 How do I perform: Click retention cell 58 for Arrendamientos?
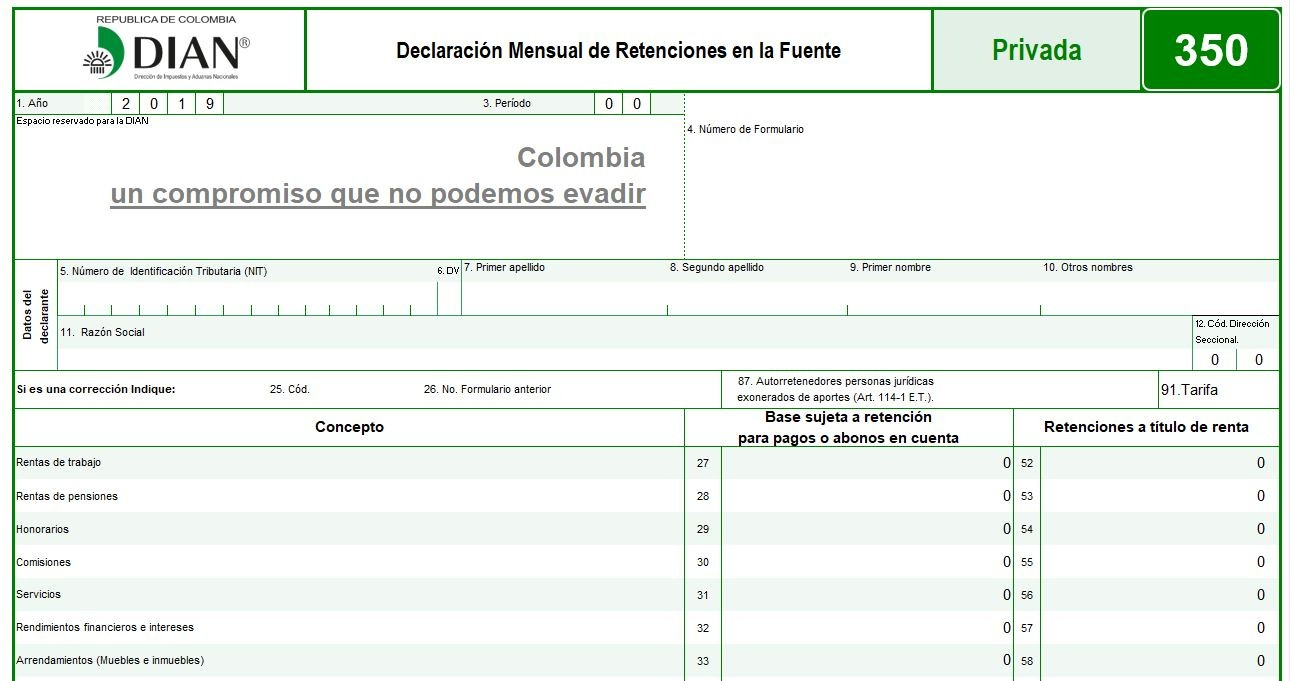click(x=1158, y=661)
